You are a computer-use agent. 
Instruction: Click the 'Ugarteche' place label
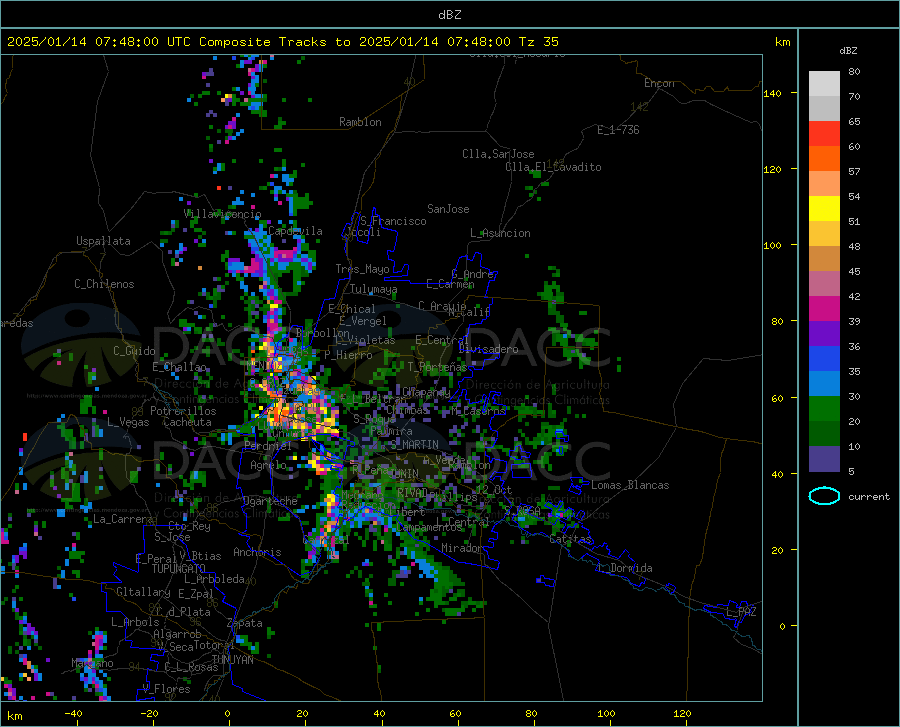(270, 501)
